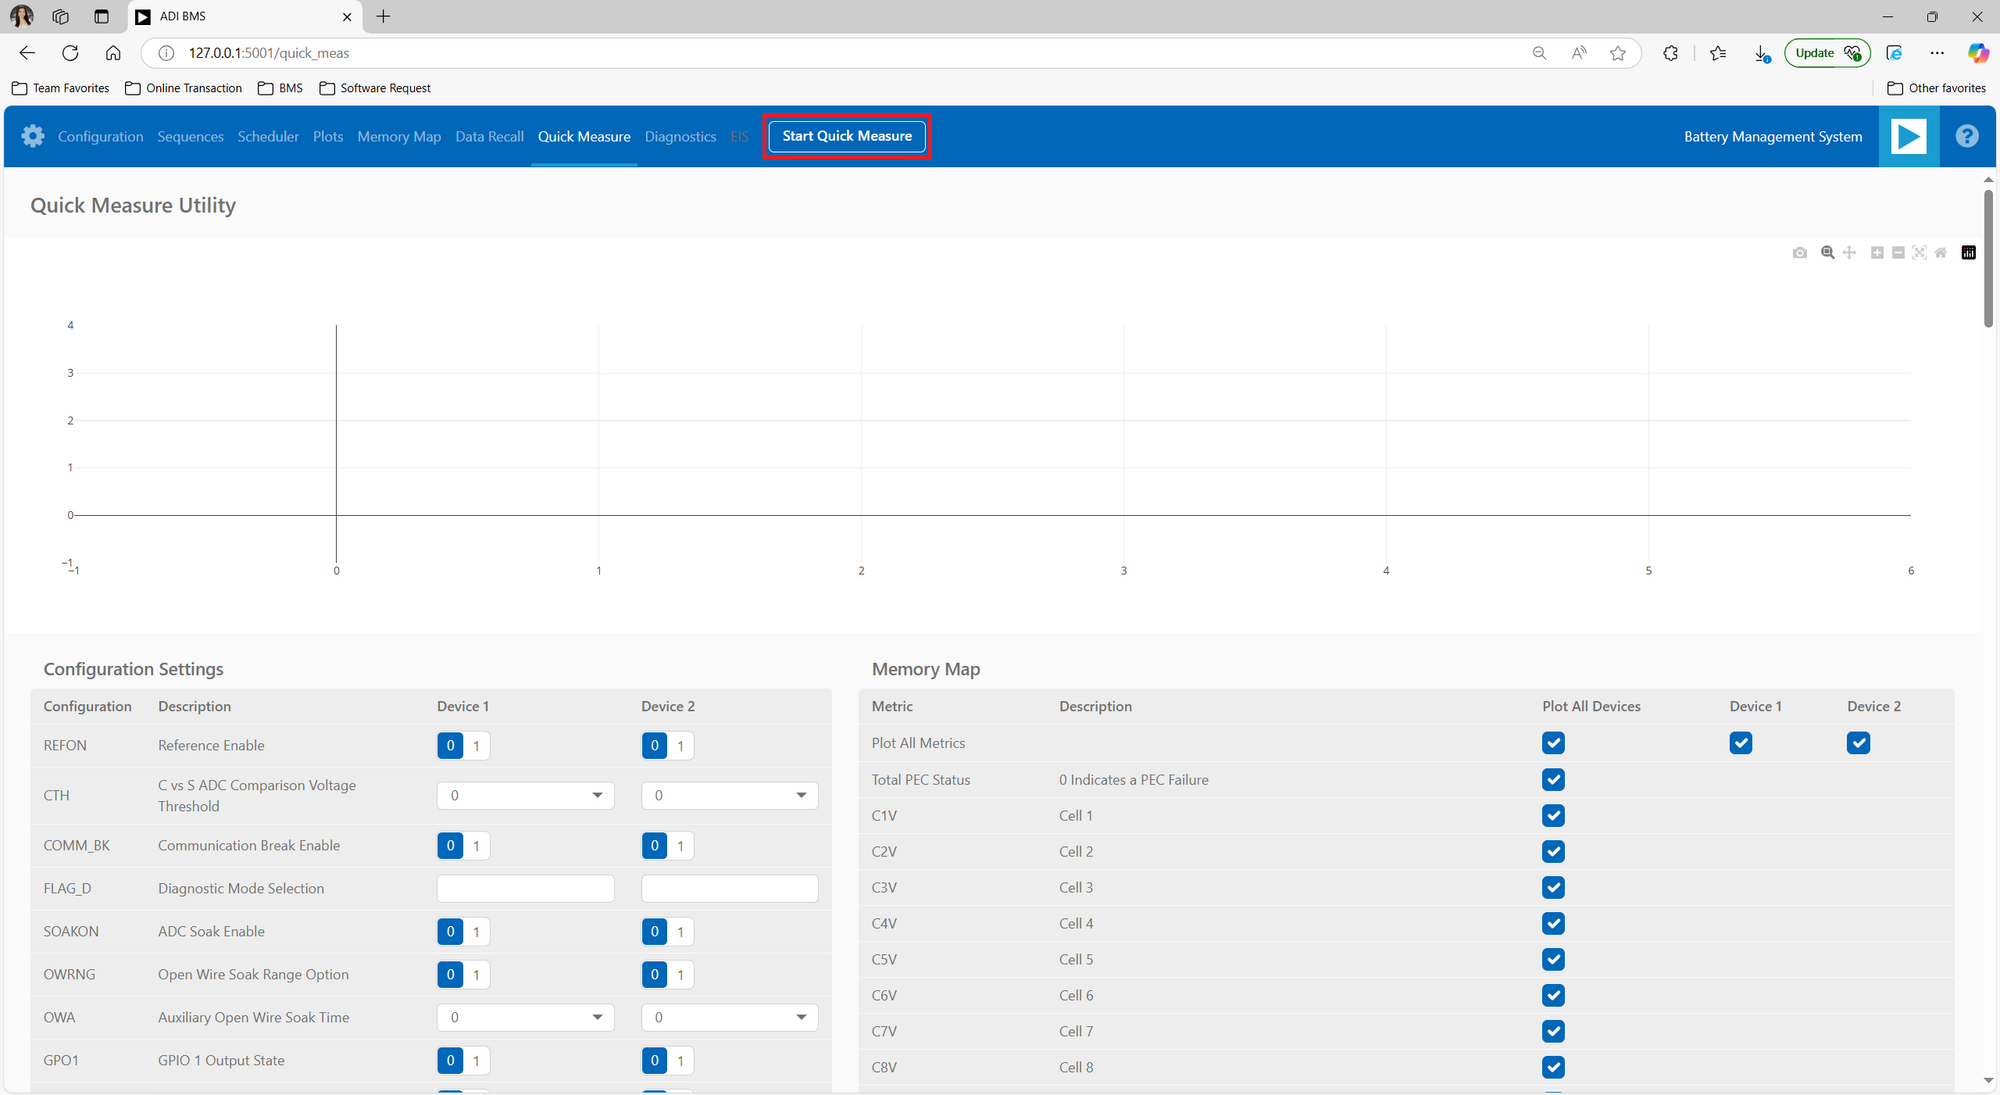2000x1095 pixels.
Task: Click the scrollbar down arrow
Action: point(1988,1081)
